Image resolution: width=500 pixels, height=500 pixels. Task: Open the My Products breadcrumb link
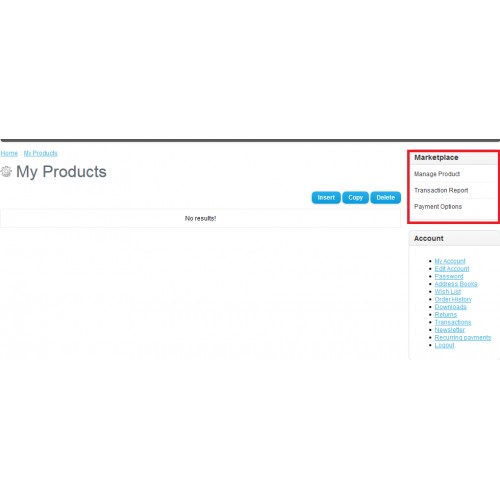(x=40, y=153)
